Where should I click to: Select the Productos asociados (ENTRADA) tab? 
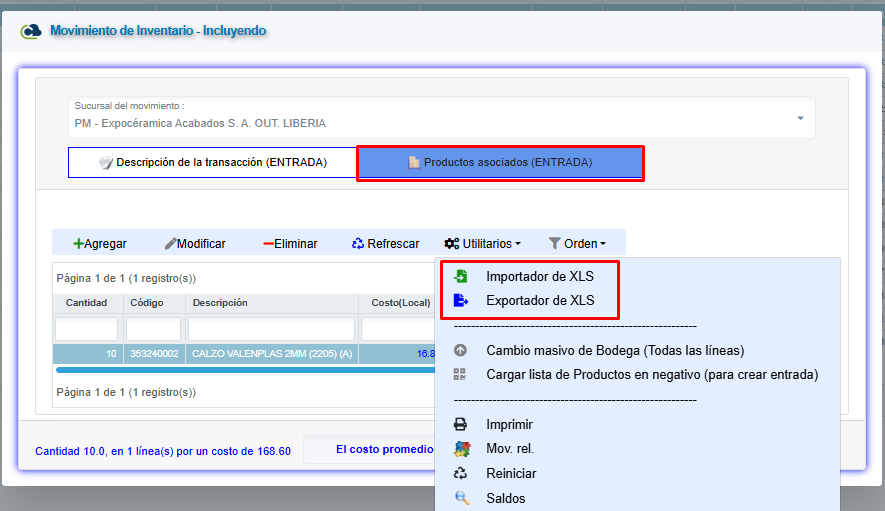point(500,162)
